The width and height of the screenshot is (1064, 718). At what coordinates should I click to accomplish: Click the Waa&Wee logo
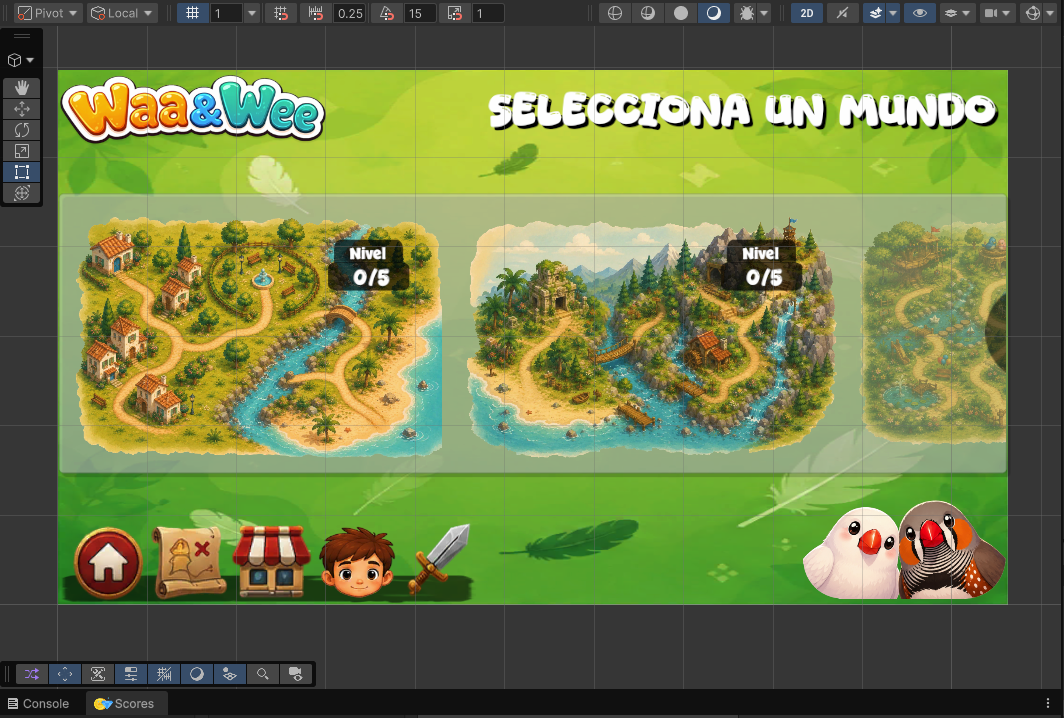pos(193,109)
